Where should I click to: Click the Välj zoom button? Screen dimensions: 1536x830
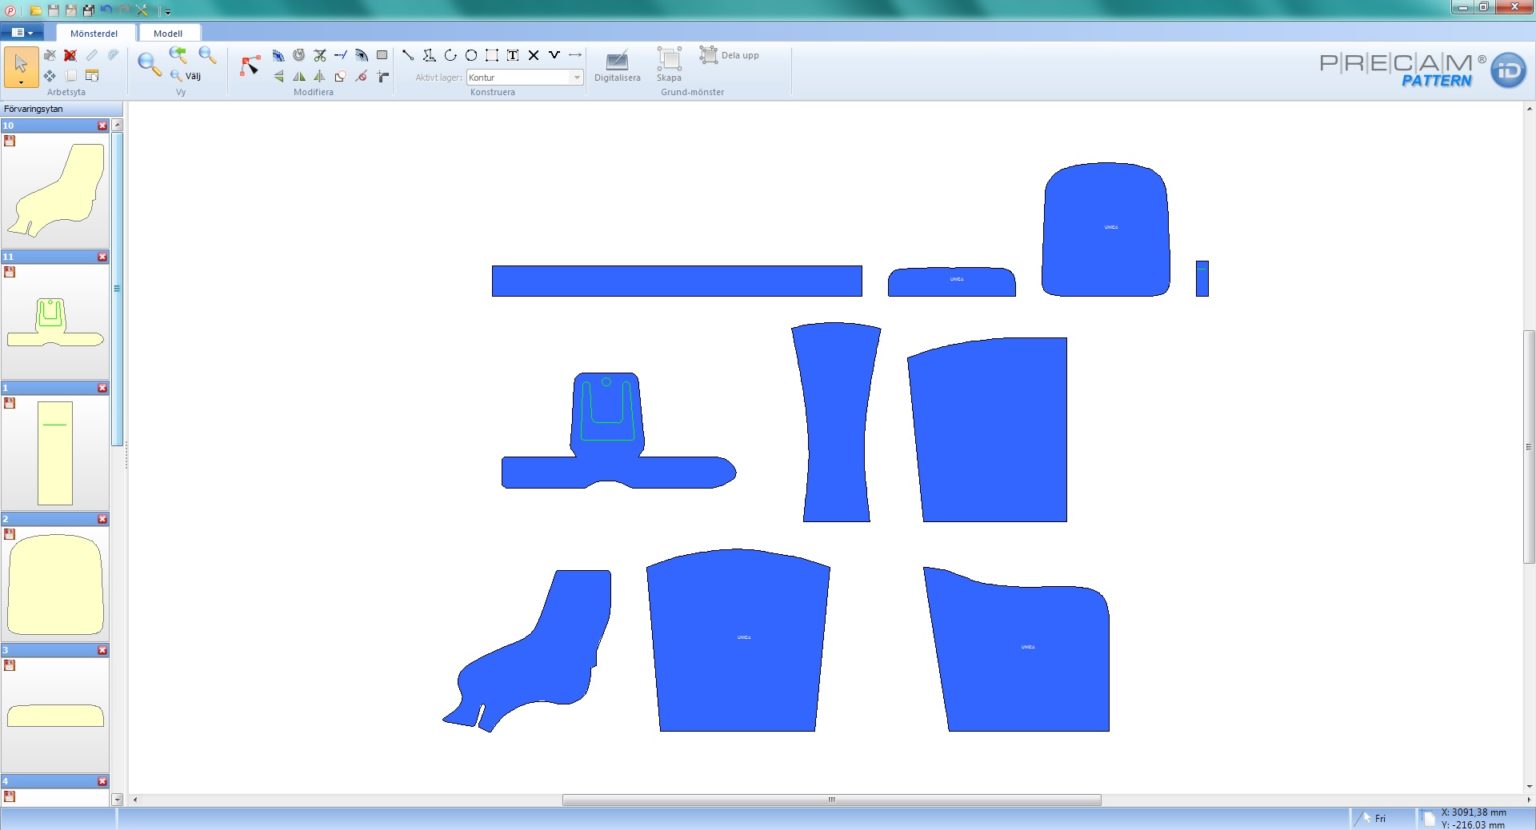[185, 76]
